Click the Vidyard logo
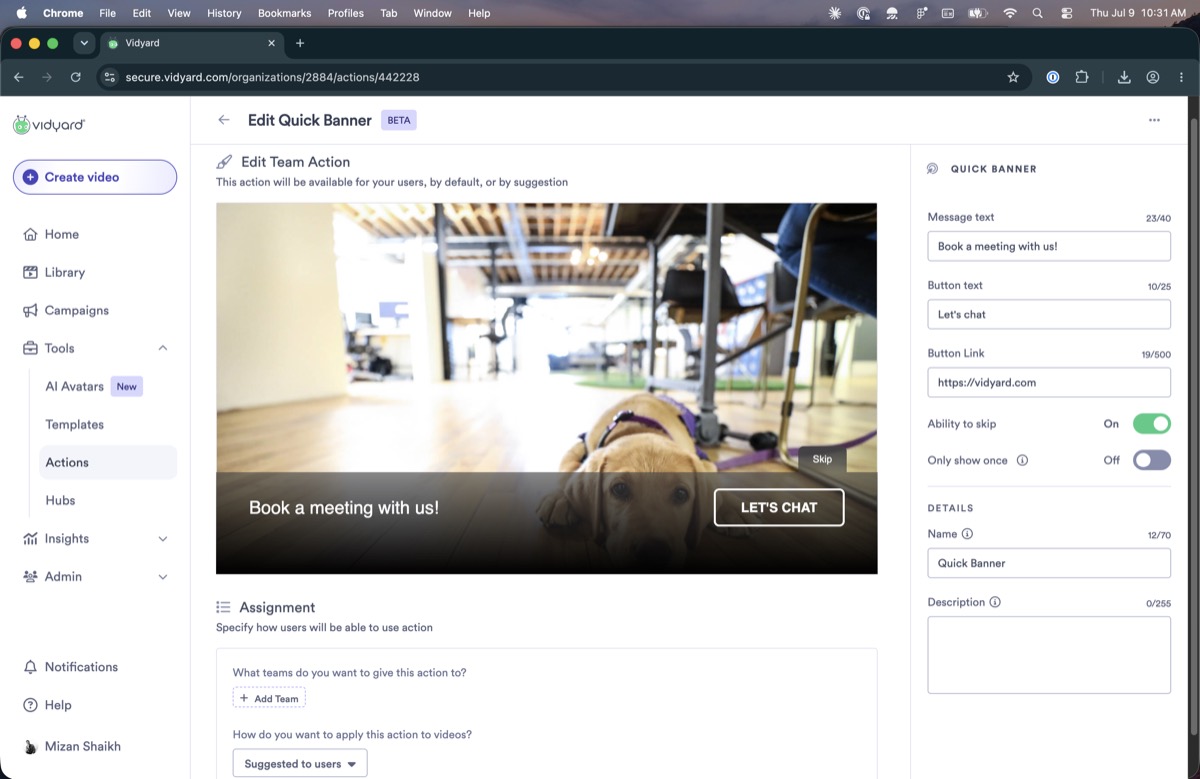This screenshot has height=779, width=1200. (49, 125)
